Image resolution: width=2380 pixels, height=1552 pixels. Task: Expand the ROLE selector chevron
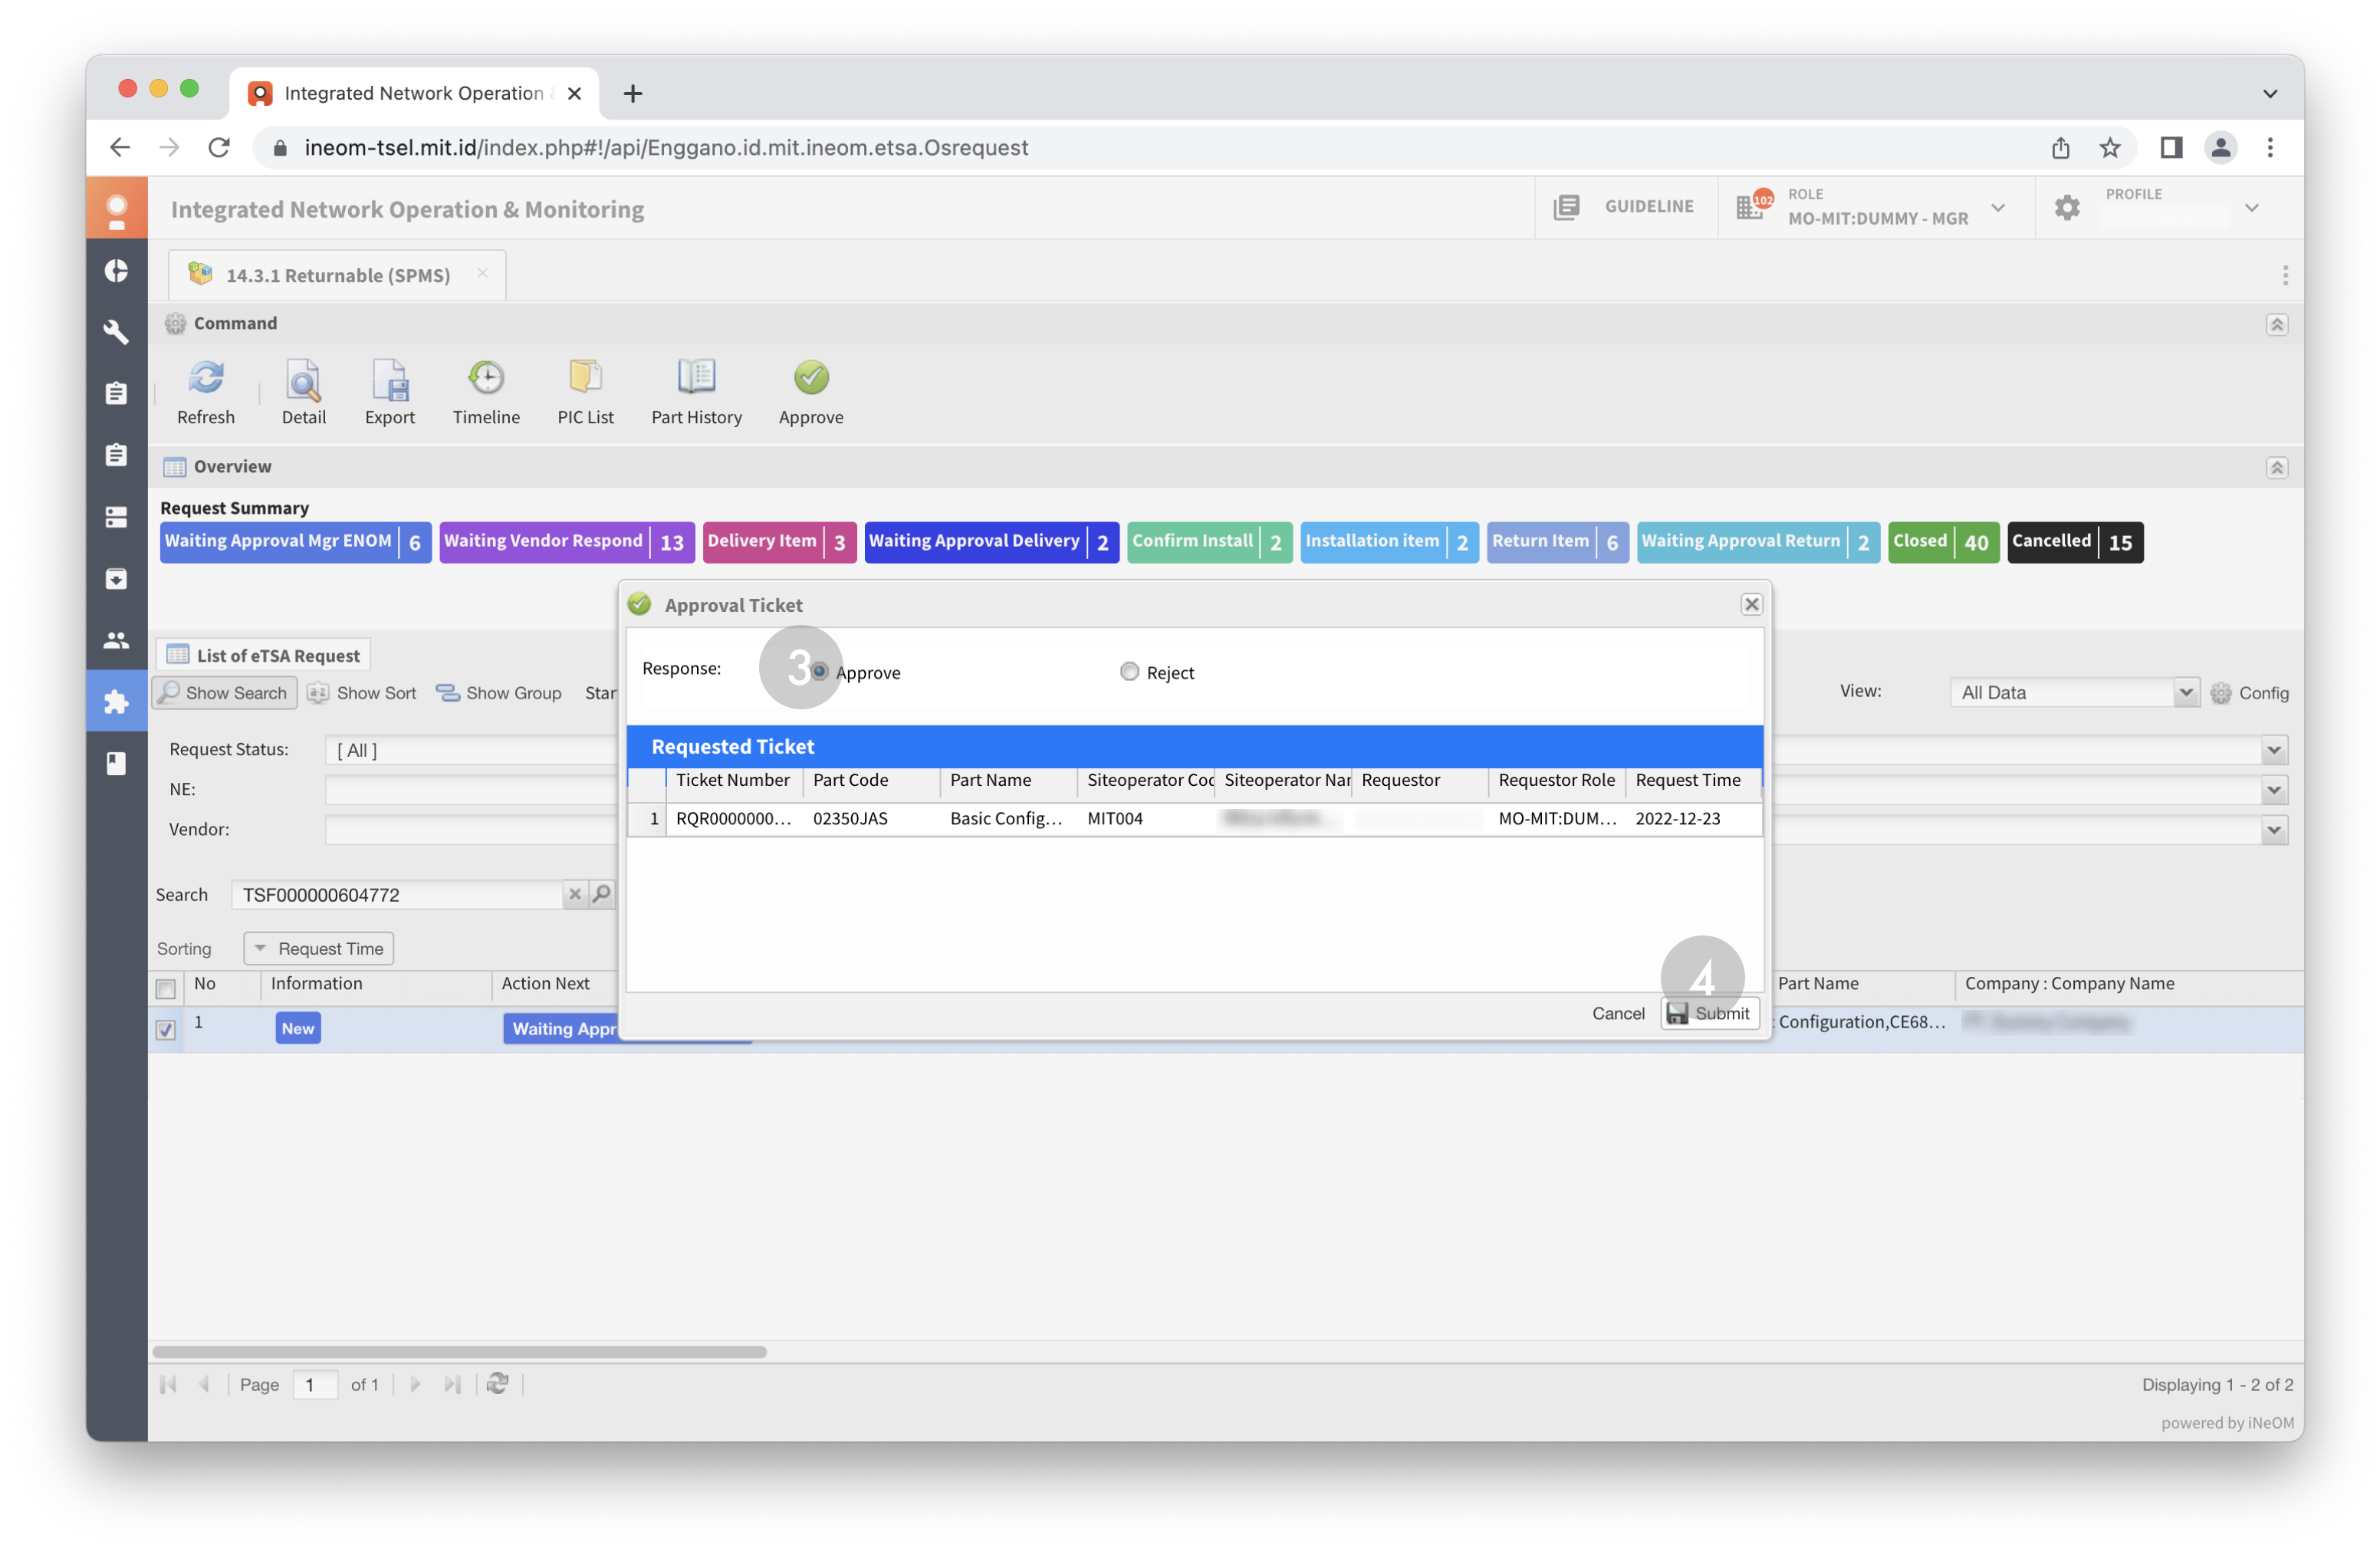click(x=1997, y=207)
